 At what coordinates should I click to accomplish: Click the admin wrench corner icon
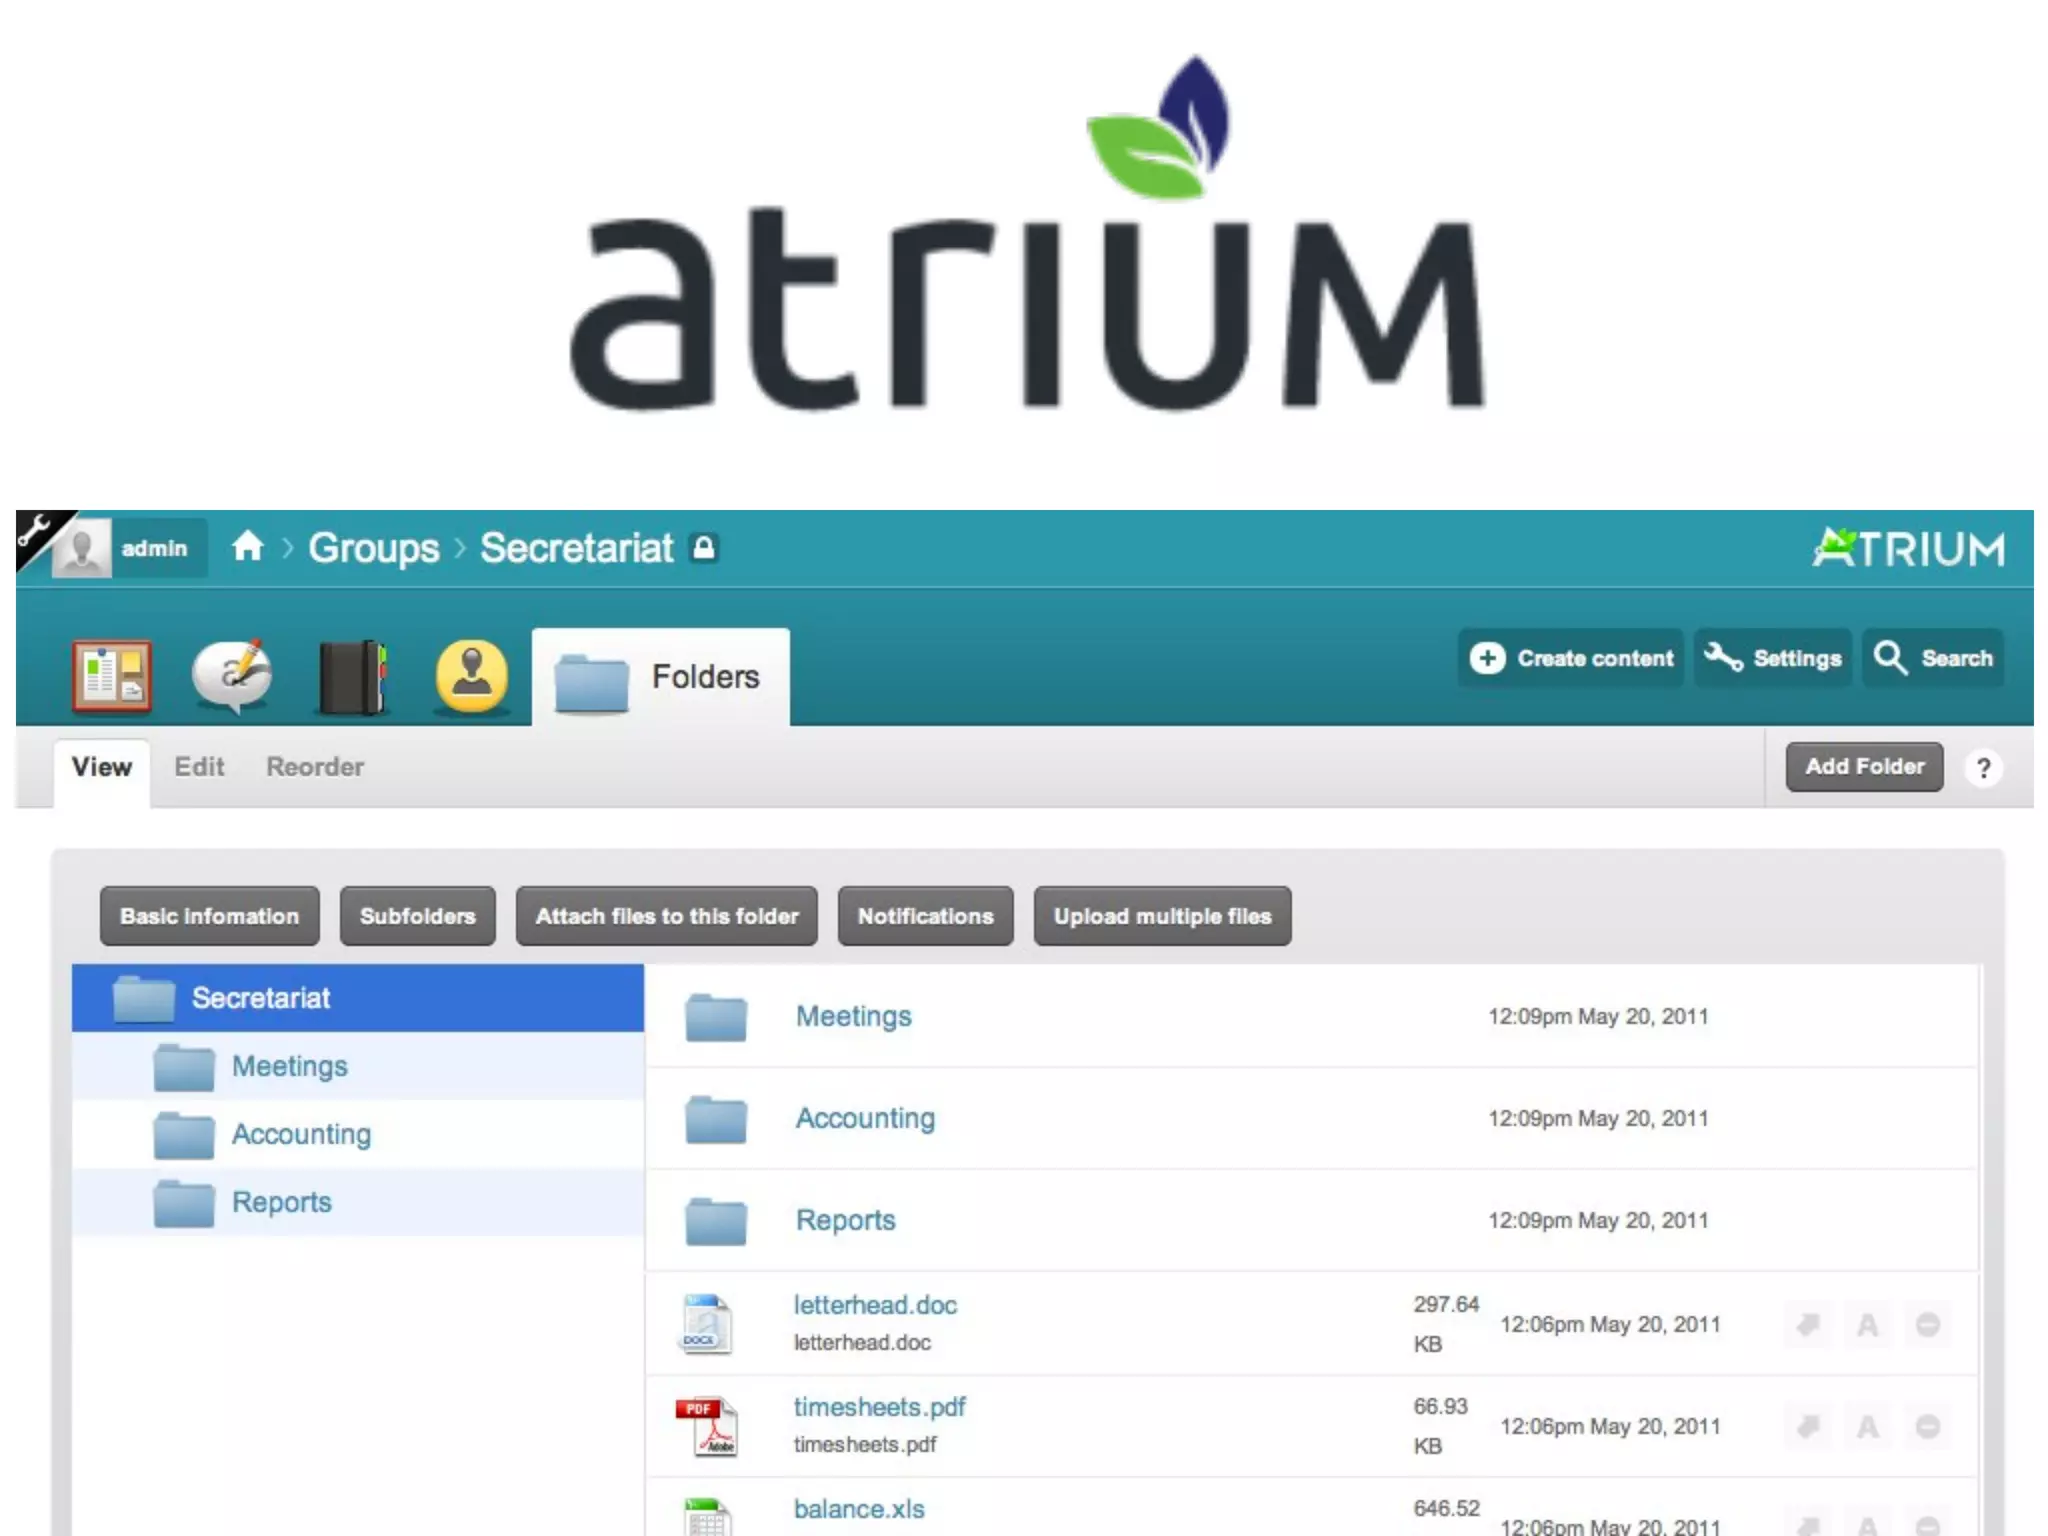coord(34,530)
